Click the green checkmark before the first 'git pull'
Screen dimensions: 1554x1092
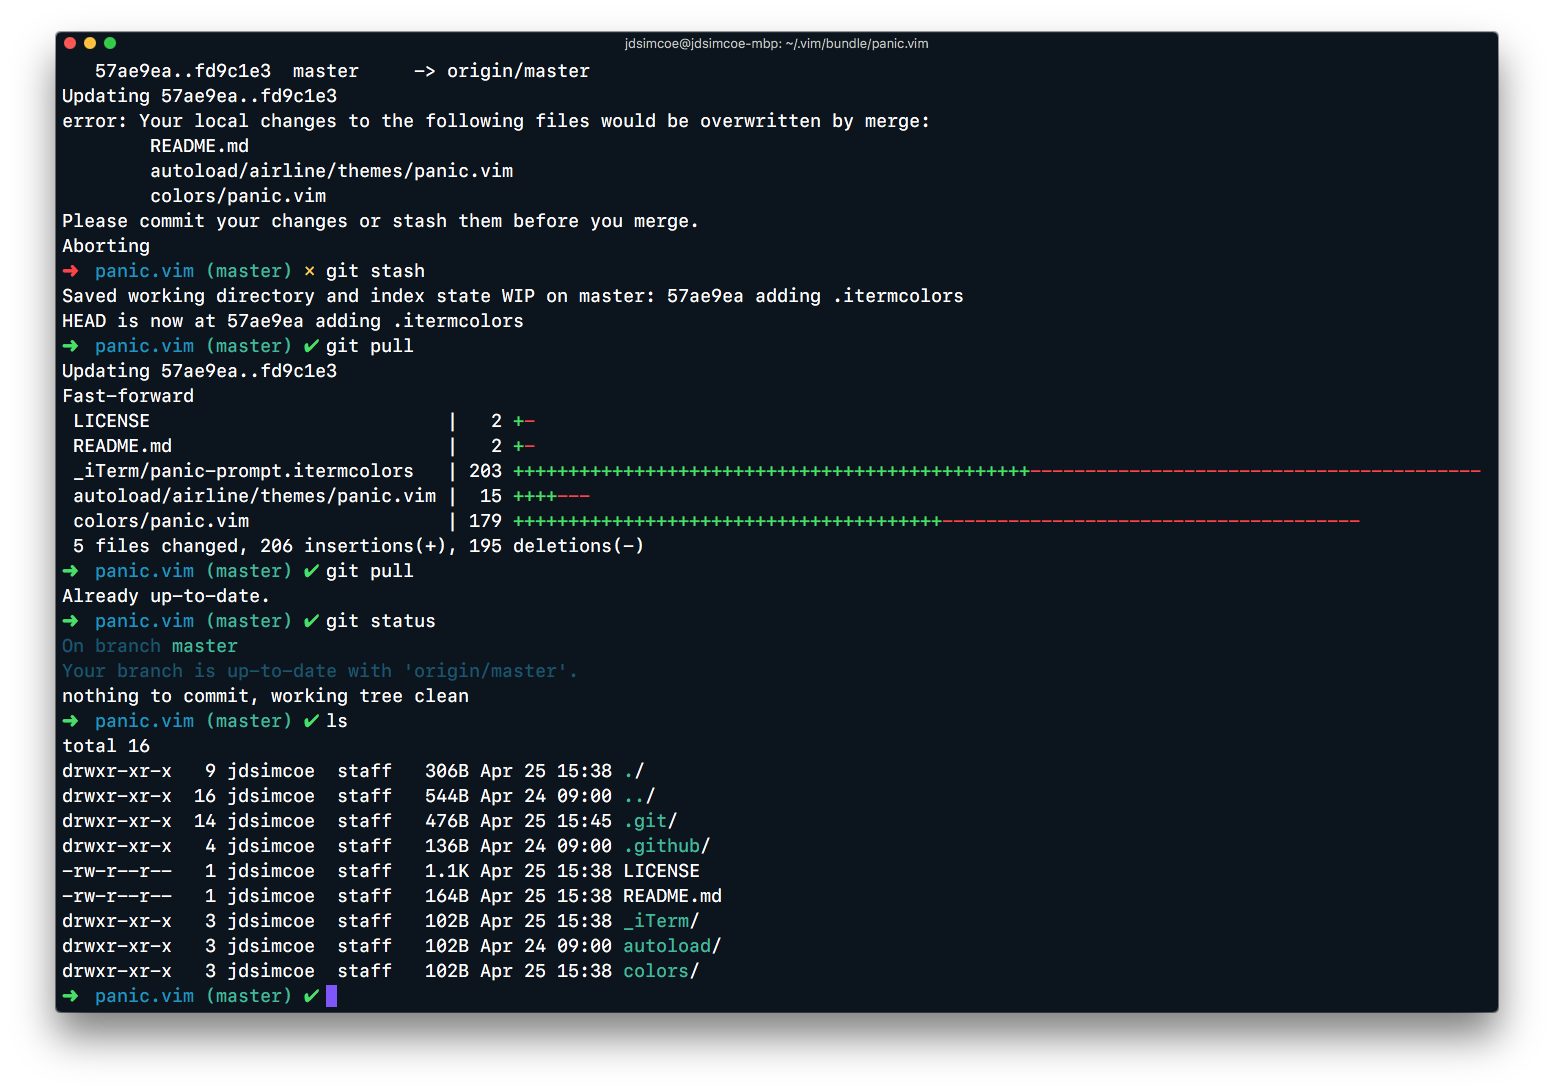click(x=311, y=346)
